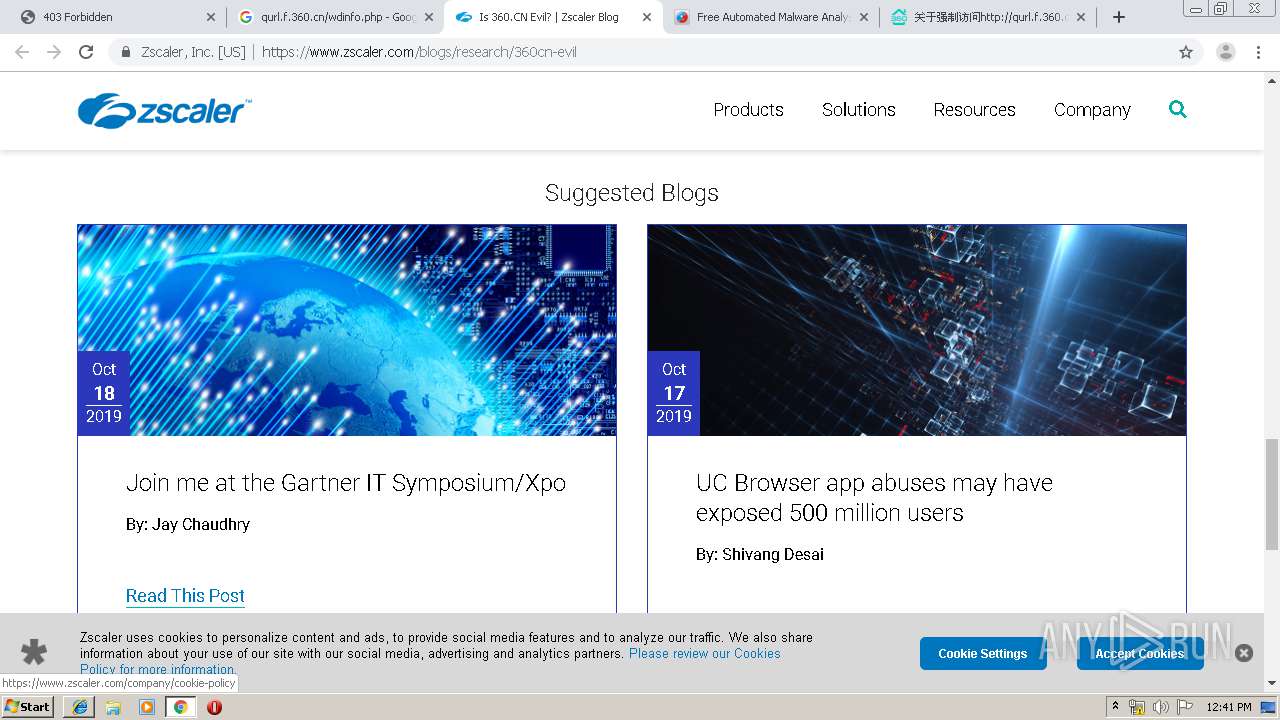Open the dark cubes blog thumbnail
Screen dimensions: 1280x720
917,330
